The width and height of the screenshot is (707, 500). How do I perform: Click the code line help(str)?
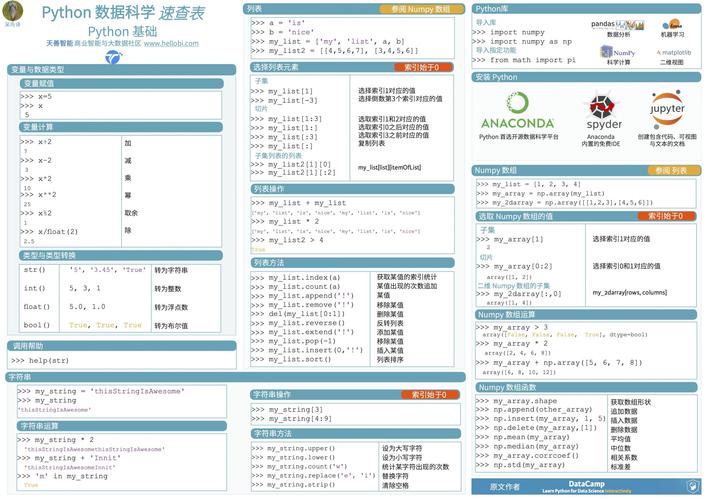click(40, 361)
